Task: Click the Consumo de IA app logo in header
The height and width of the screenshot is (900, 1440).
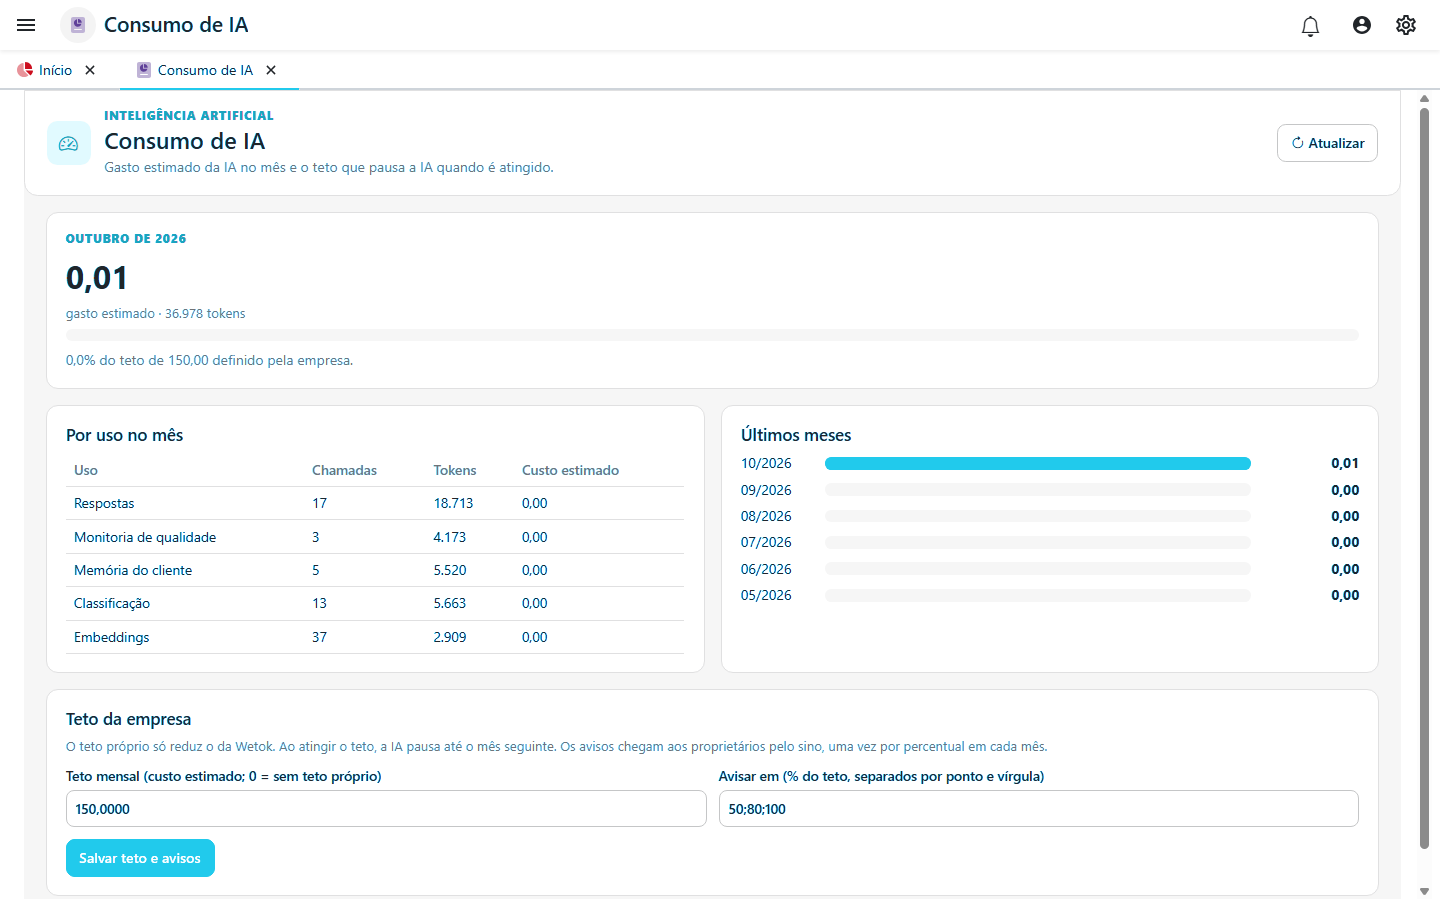Action: pos(78,25)
